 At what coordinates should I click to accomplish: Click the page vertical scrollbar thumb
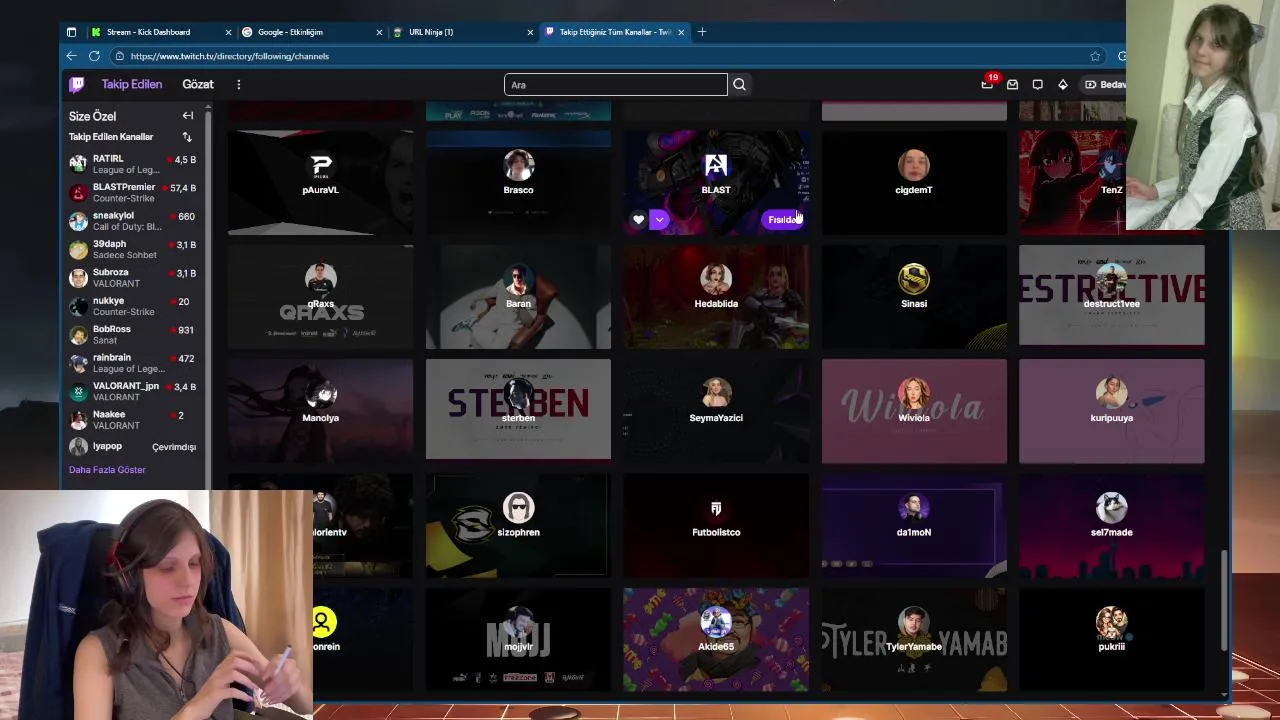pyautogui.click(x=1224, y=600)
